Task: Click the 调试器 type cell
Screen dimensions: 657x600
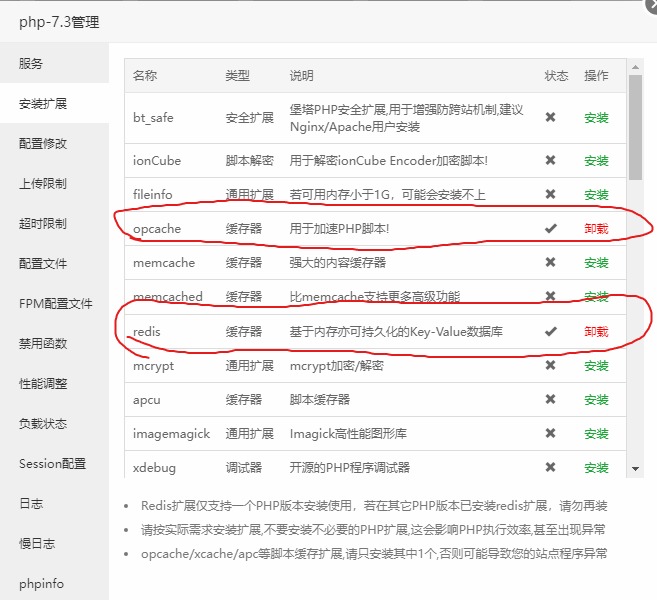Action: [244, 468]
